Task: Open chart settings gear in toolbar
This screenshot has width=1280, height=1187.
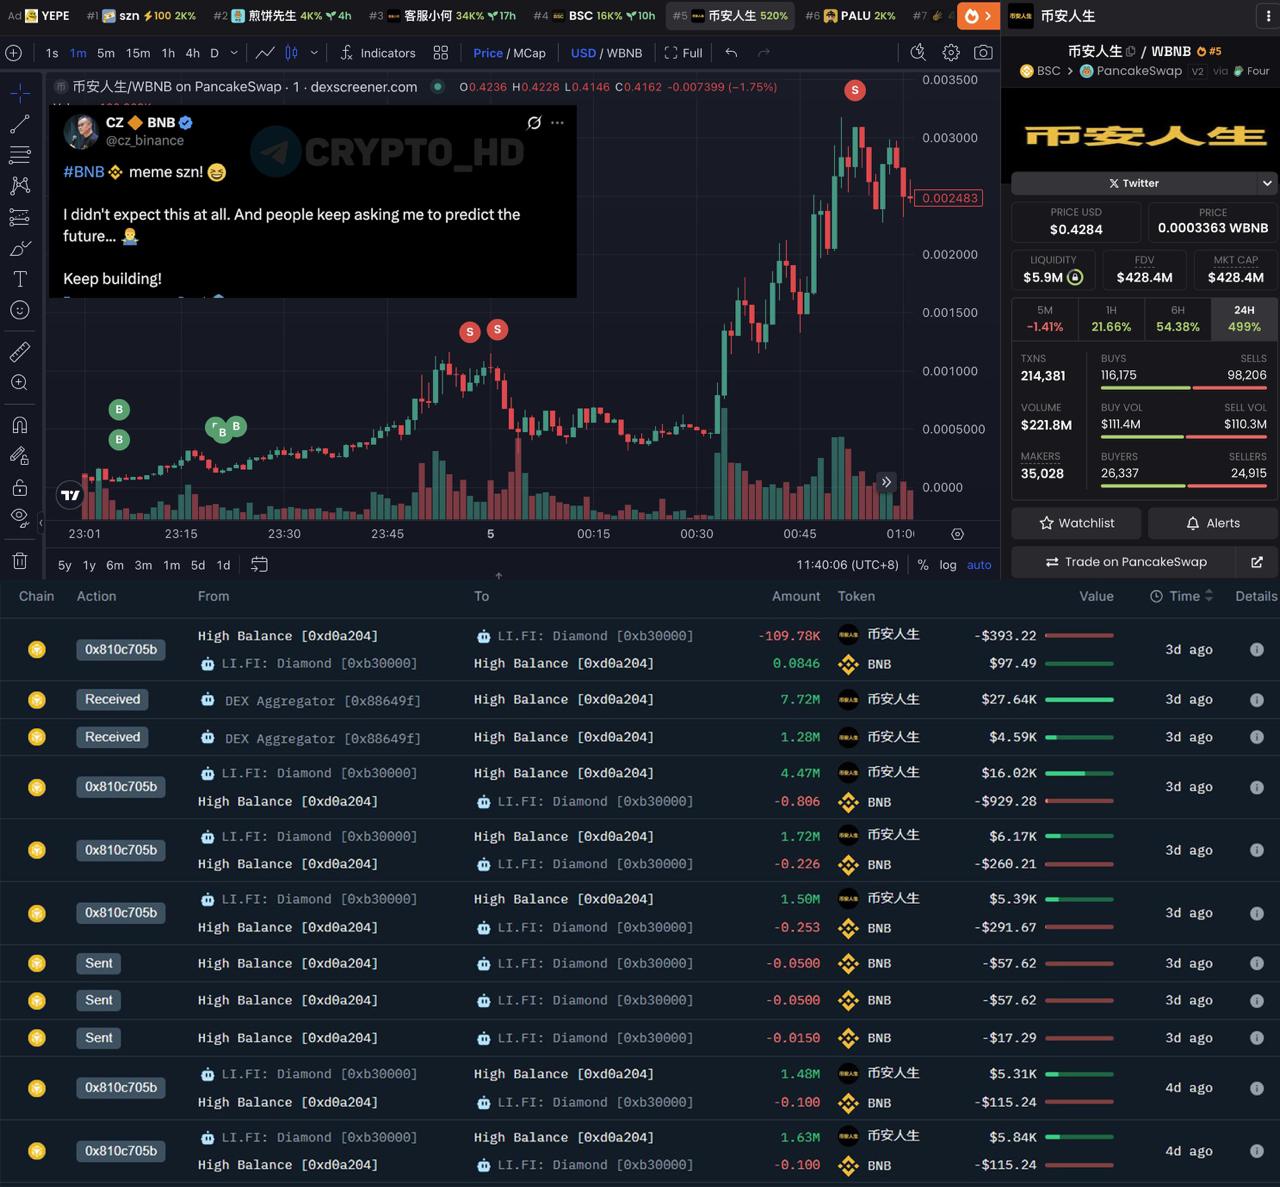Action: pos(951,53)
